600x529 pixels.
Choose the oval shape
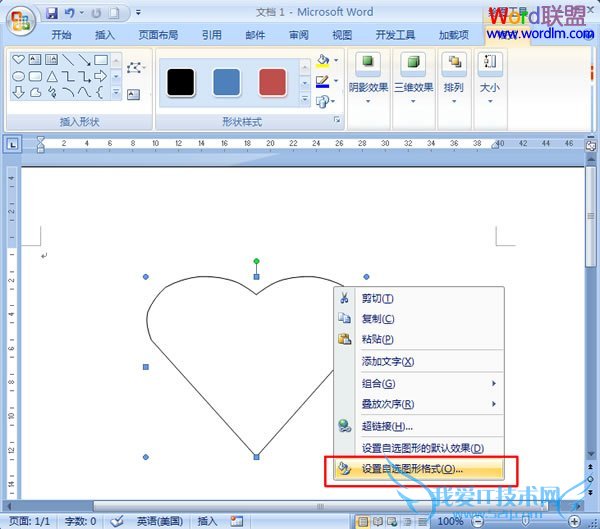coord(18,76)
